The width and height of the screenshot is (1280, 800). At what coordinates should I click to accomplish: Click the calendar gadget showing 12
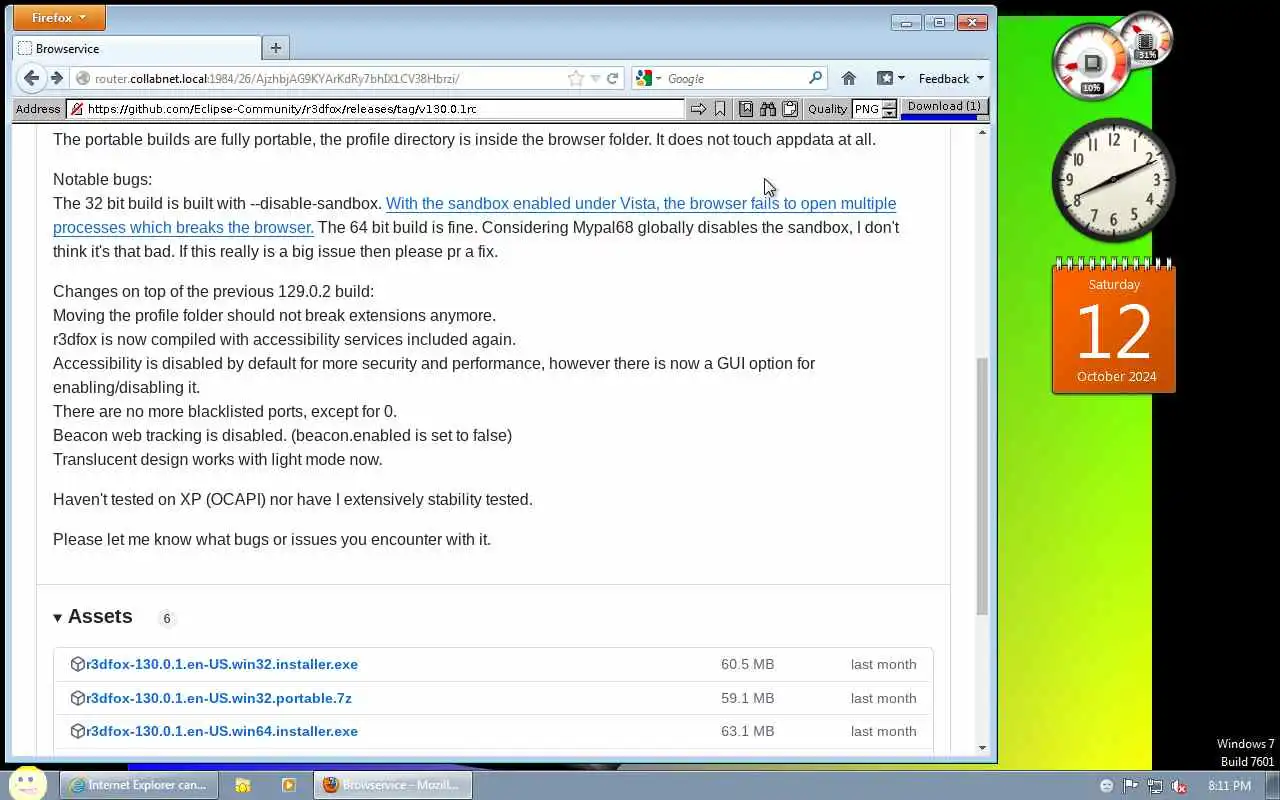1114,327
